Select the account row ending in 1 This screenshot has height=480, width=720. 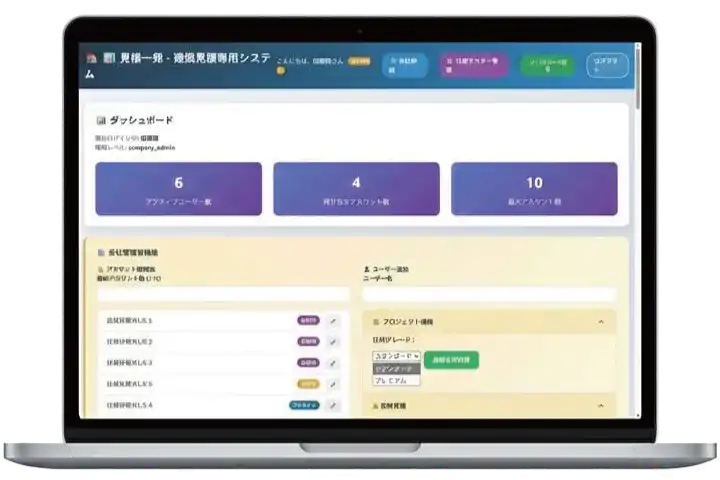click(x=223, y=321)
